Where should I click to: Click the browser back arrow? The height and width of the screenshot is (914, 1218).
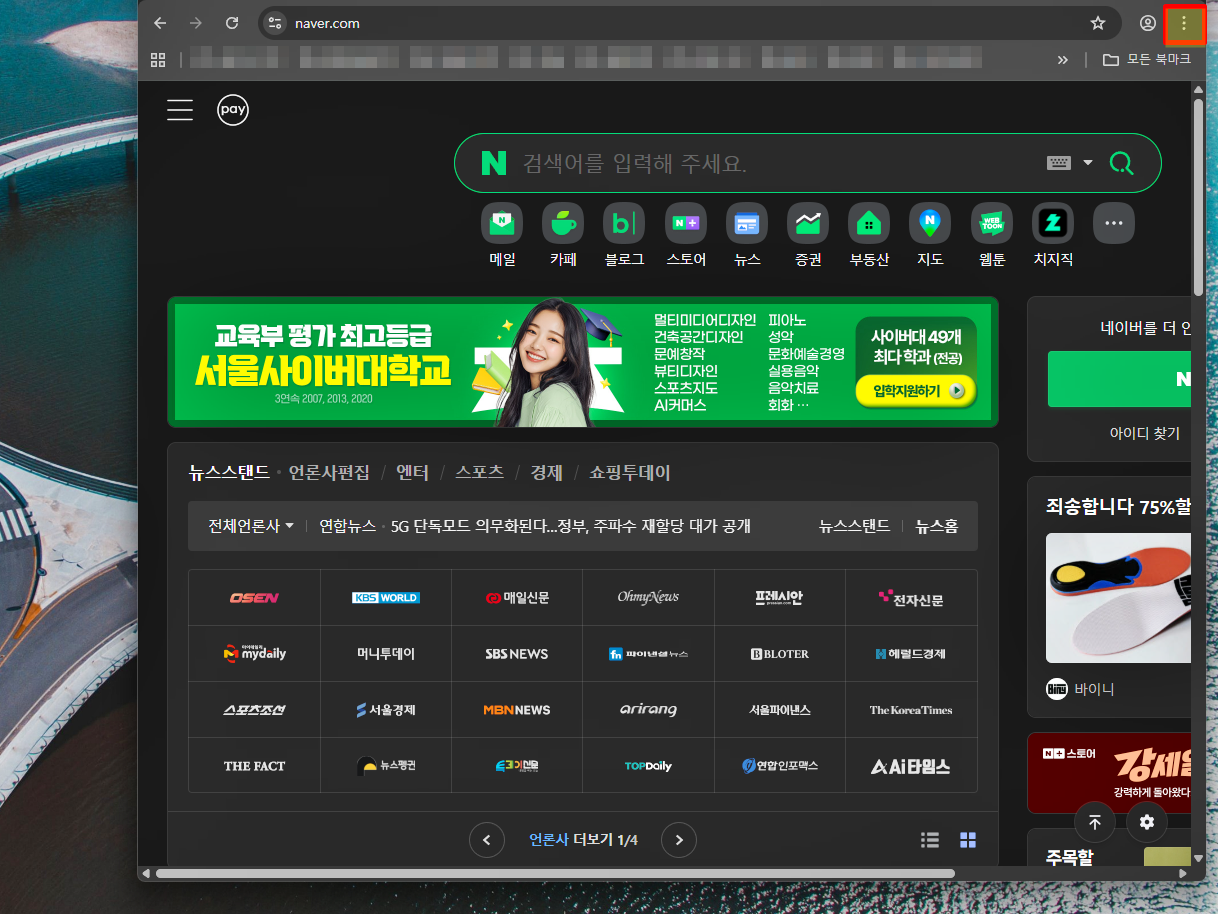pos(160,23)
